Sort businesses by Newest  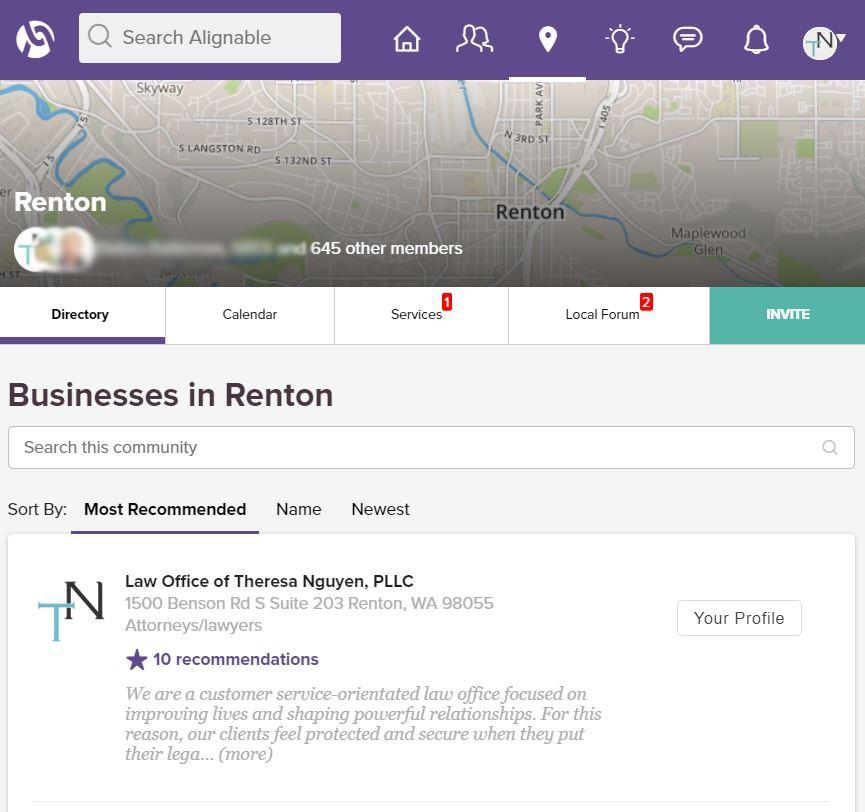[380, 509]
